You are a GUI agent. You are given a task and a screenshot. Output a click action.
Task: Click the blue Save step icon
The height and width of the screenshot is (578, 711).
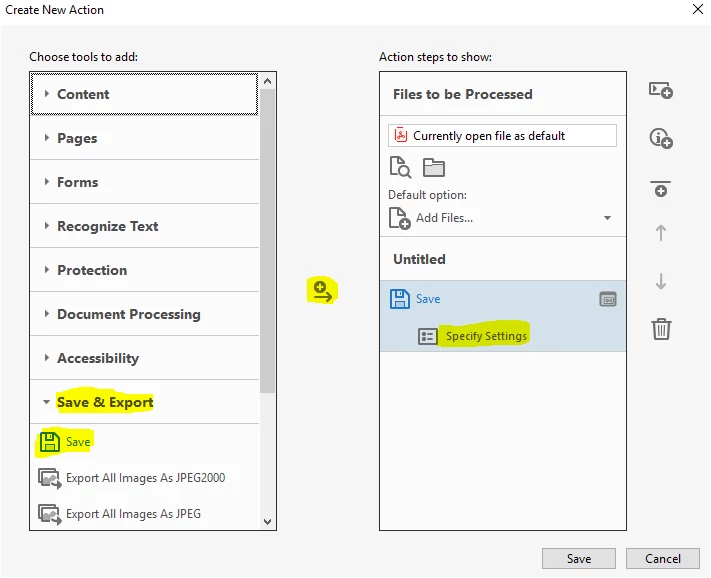click(399, 299)
